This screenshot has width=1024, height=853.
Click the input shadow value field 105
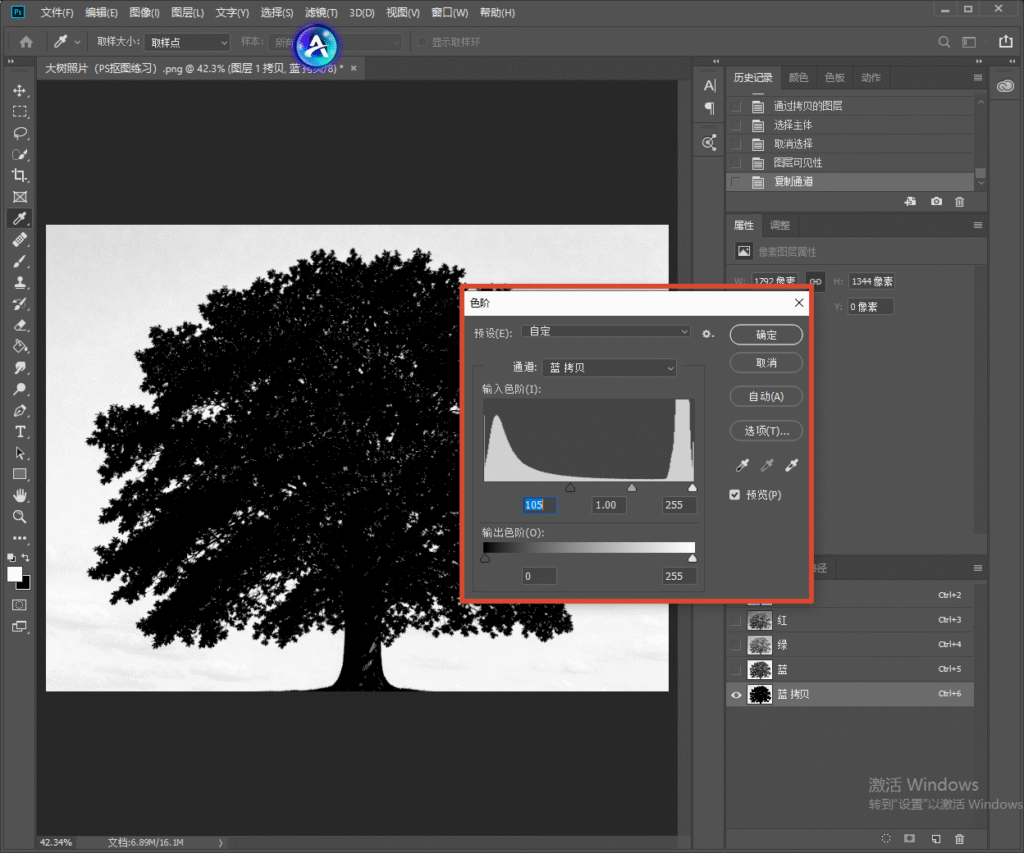(539, 505)
